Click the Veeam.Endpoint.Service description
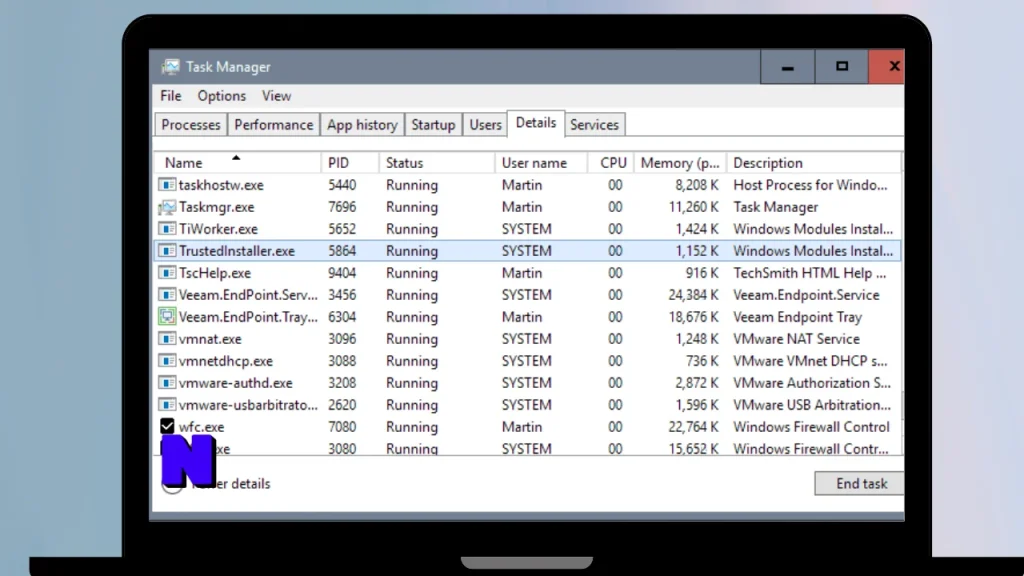This screenshot has width=1024, height=576. click(806, 295)
